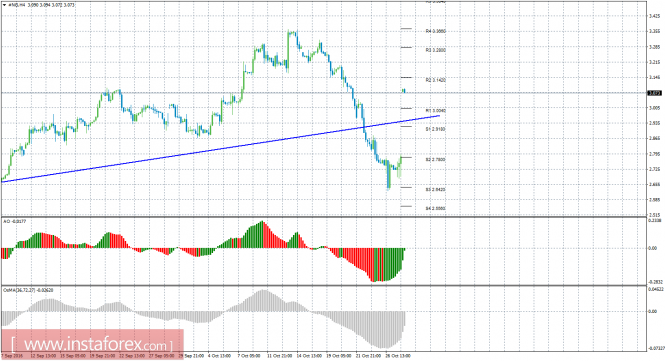Select the S2 support level label
This screenshot has height=361, width=665.
pyautogui.click(x=436, y=160)
